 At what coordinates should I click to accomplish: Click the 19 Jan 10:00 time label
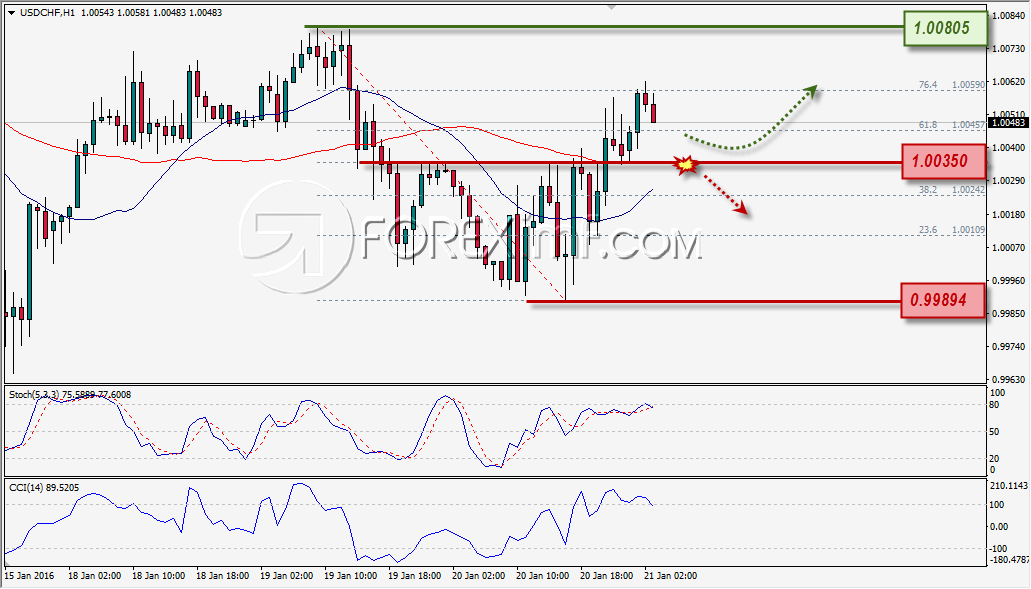pos(350,575)
